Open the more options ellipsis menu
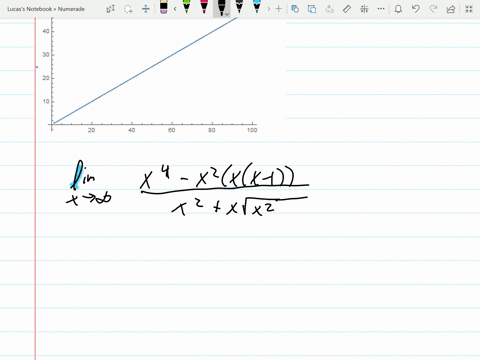The width and height of the screenshot is (480, 360). point(381,9)
